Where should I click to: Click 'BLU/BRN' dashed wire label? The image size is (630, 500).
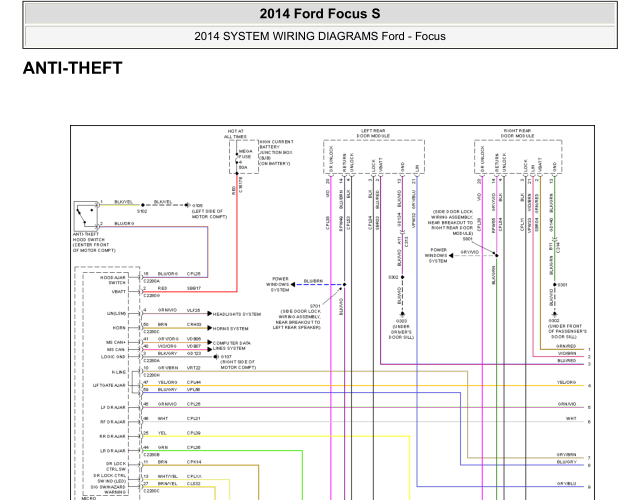[x=313, y=281]
